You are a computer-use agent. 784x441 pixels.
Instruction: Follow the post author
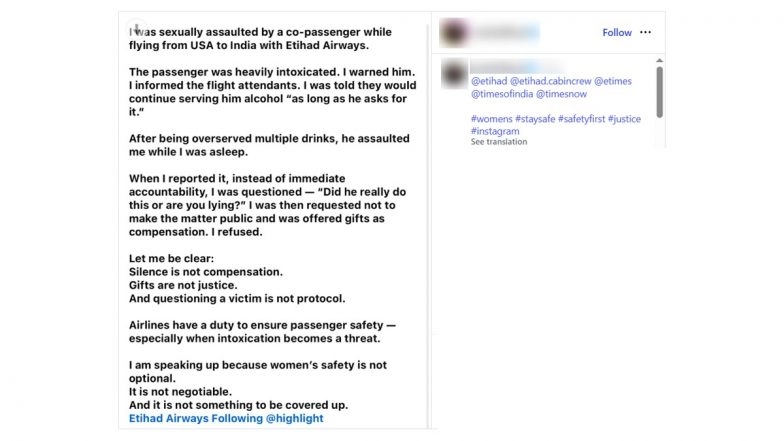coord(616,32)
